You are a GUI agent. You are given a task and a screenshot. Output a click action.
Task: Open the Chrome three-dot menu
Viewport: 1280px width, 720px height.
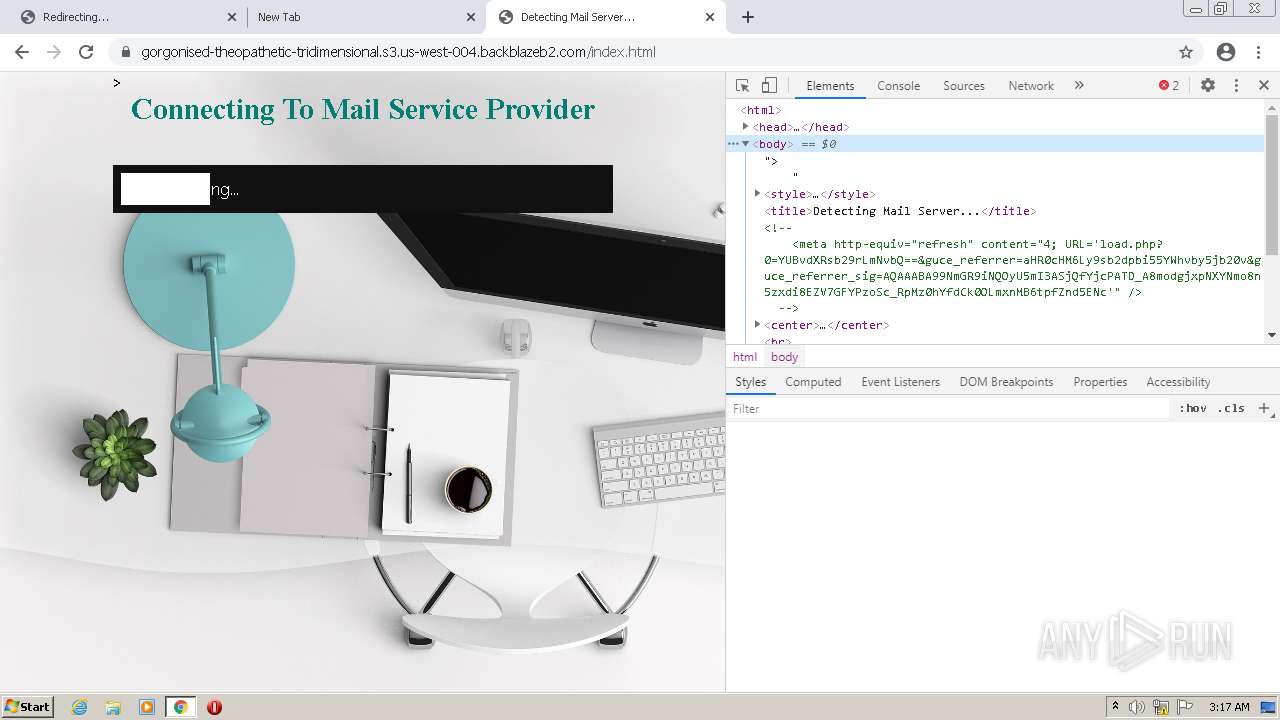click(x=1258, y=52)
